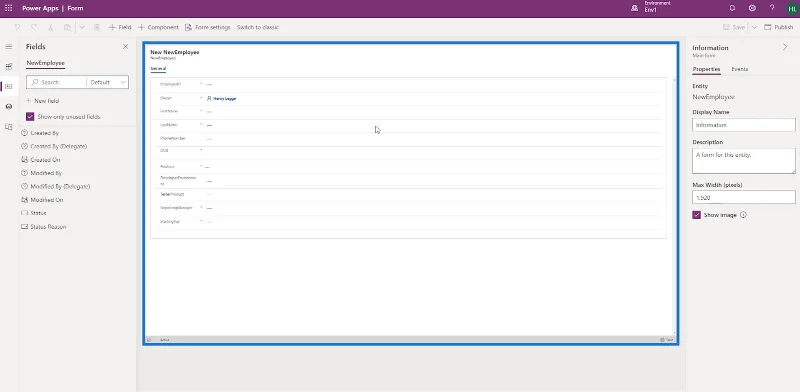Select the NewEmployee tab in Fields pane
Screen dimensions: 800x392
[x=45, y=63]
